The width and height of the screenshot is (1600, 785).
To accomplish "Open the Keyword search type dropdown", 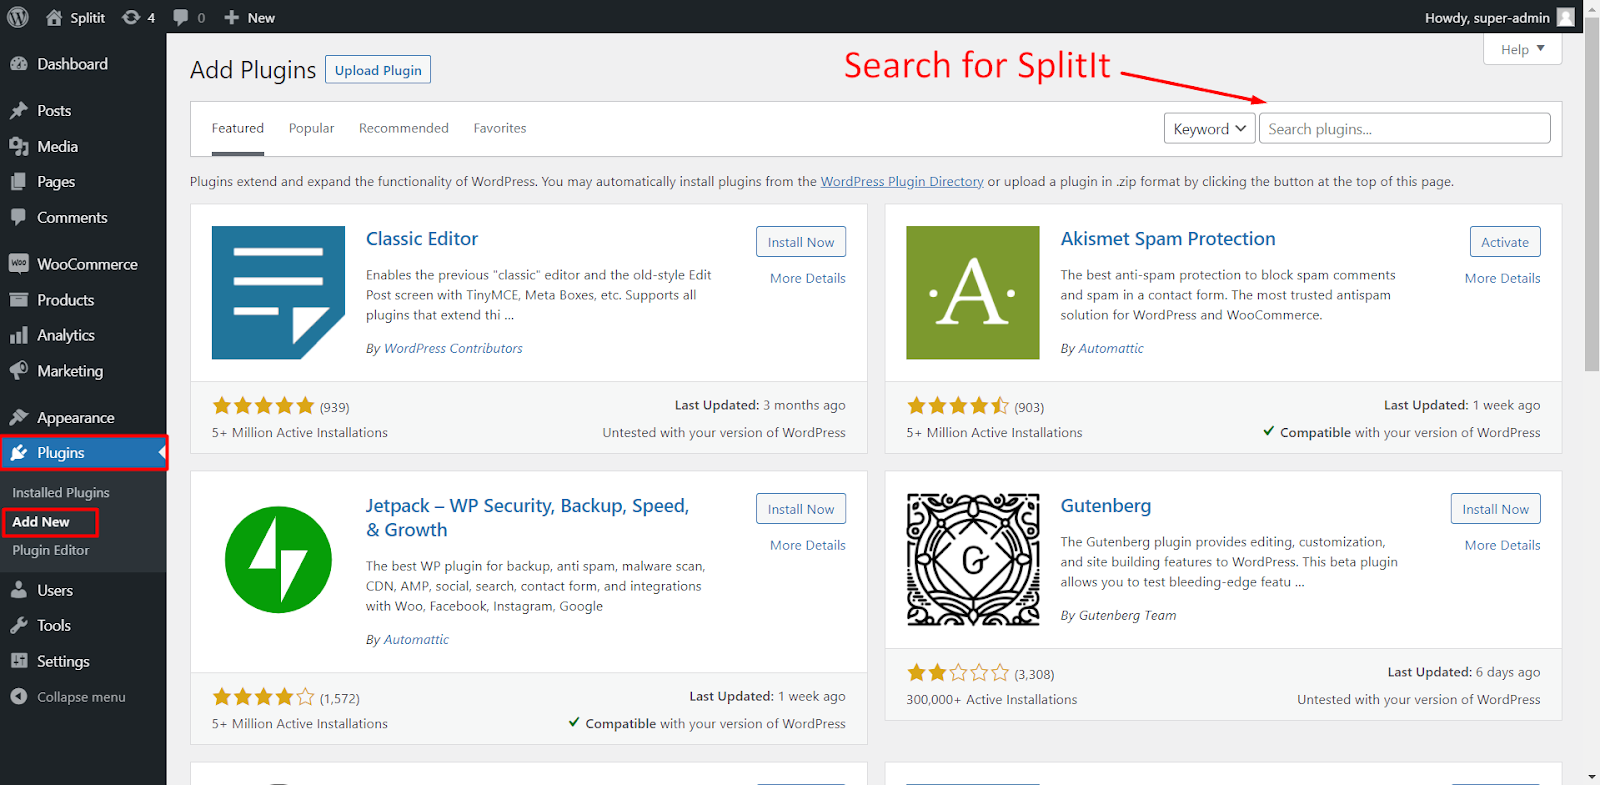I will click(x=1209, y=128).
